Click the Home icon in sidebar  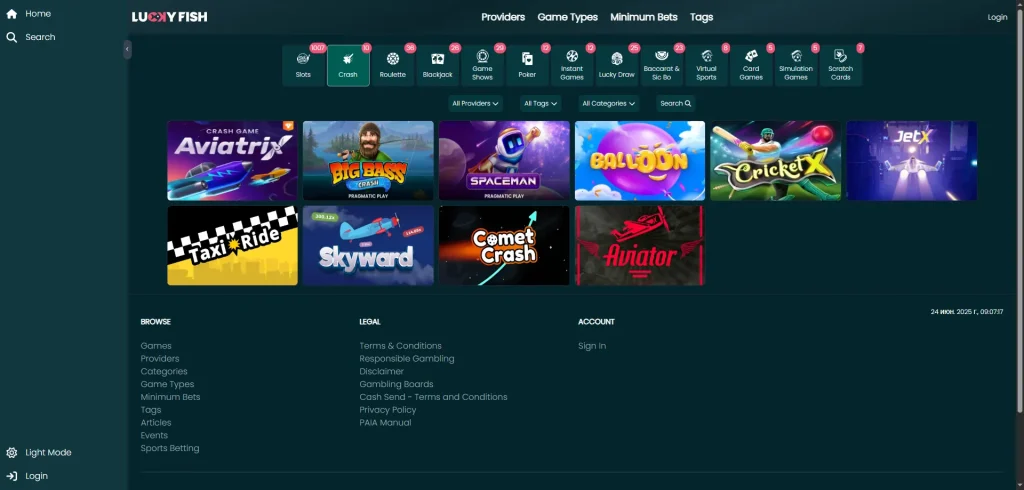click(x=11, y=14)
